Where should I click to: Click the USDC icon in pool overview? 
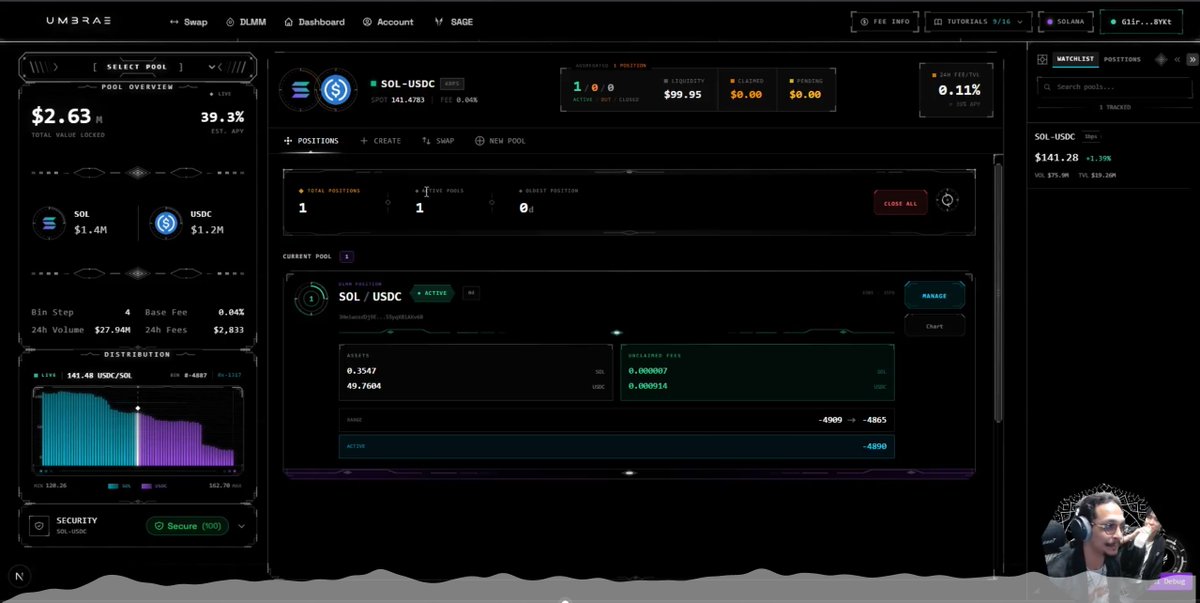165,222
